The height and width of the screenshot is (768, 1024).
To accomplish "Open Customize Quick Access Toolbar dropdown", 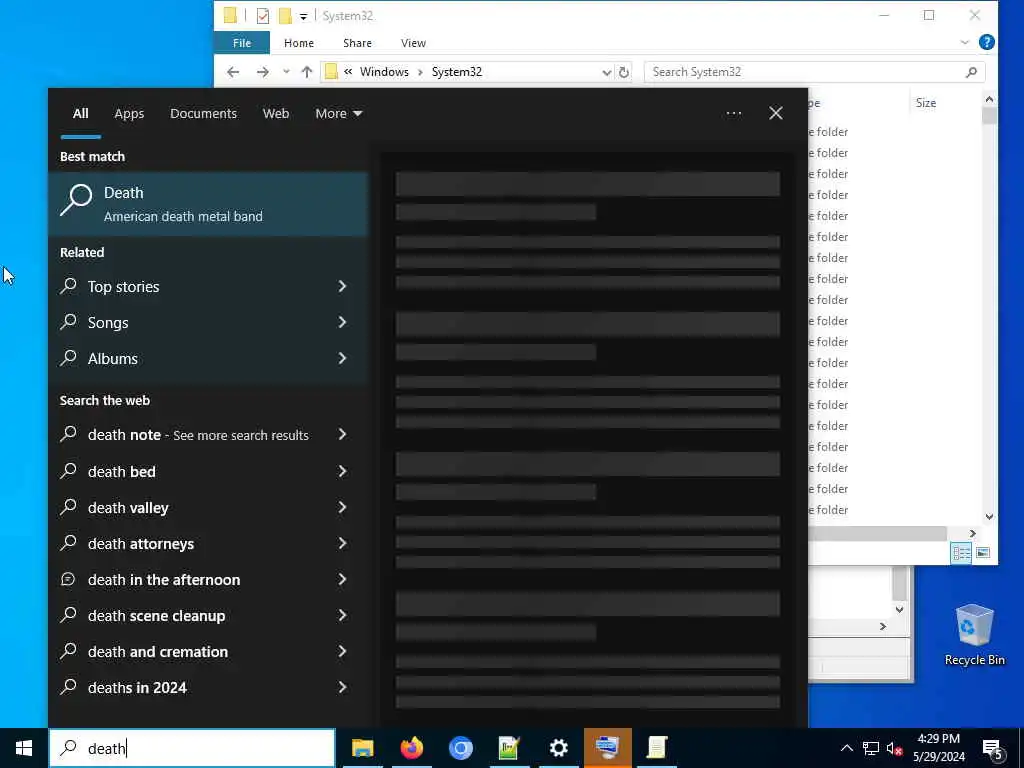I will 304,16.
